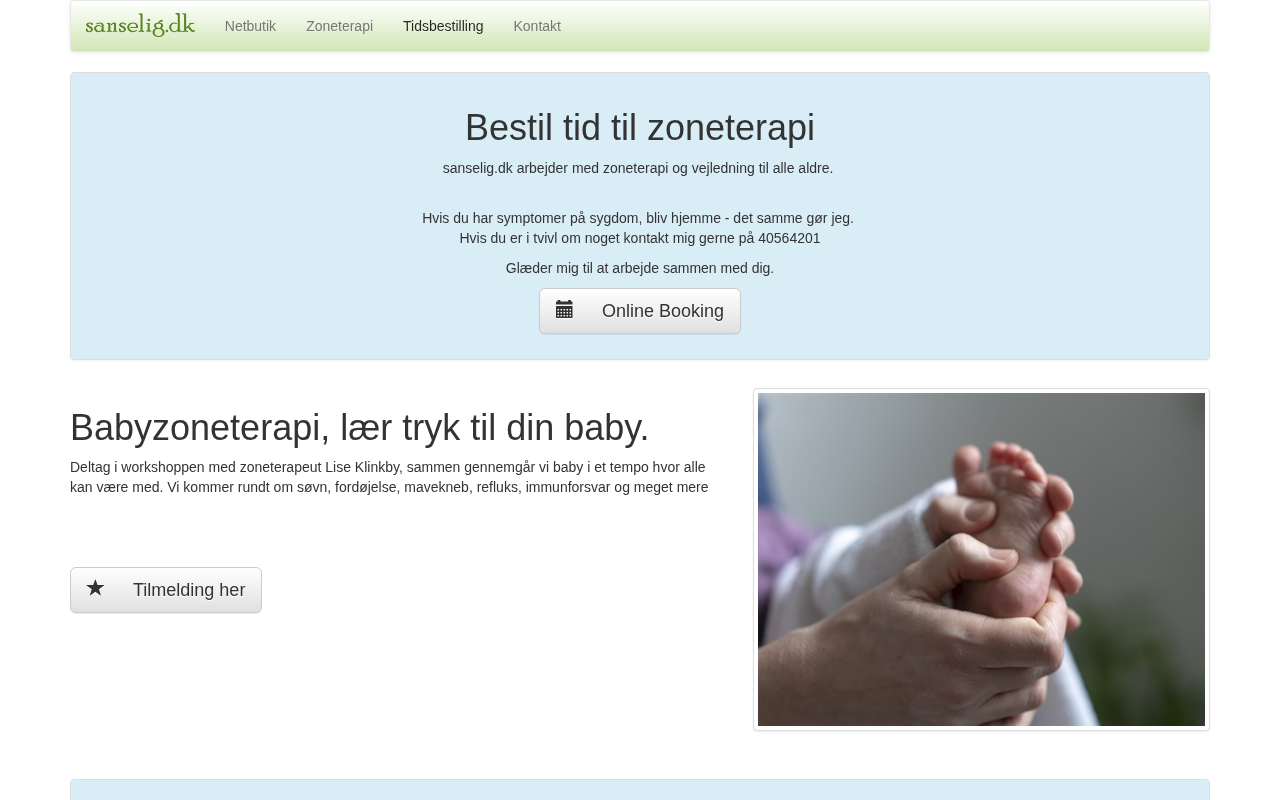Open the Netbutik menu item
Screen dimensions: 1280x800
point(250,26)
